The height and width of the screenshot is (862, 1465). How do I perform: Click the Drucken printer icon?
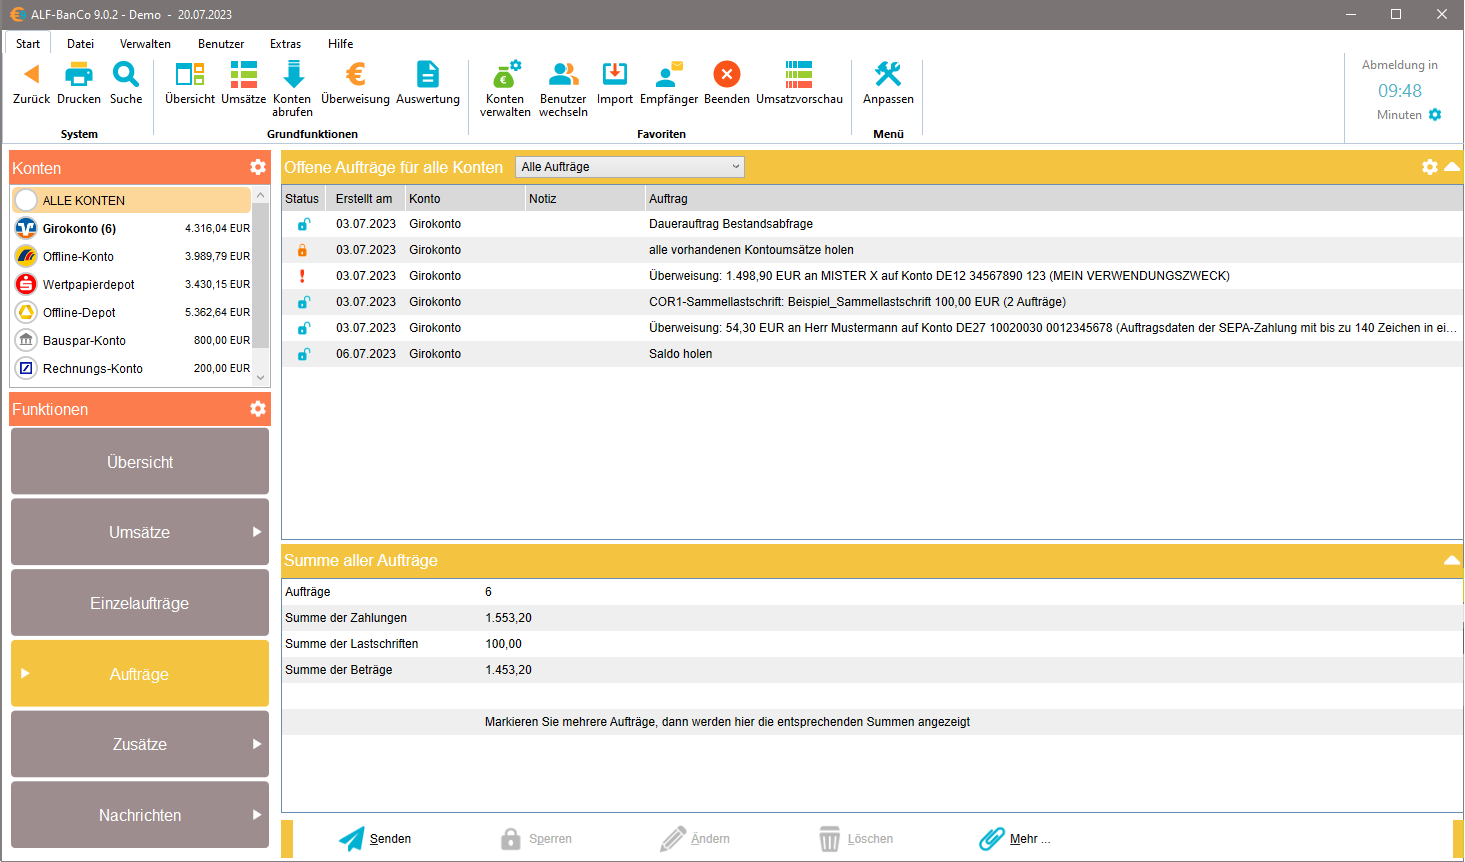pos(79,74)
